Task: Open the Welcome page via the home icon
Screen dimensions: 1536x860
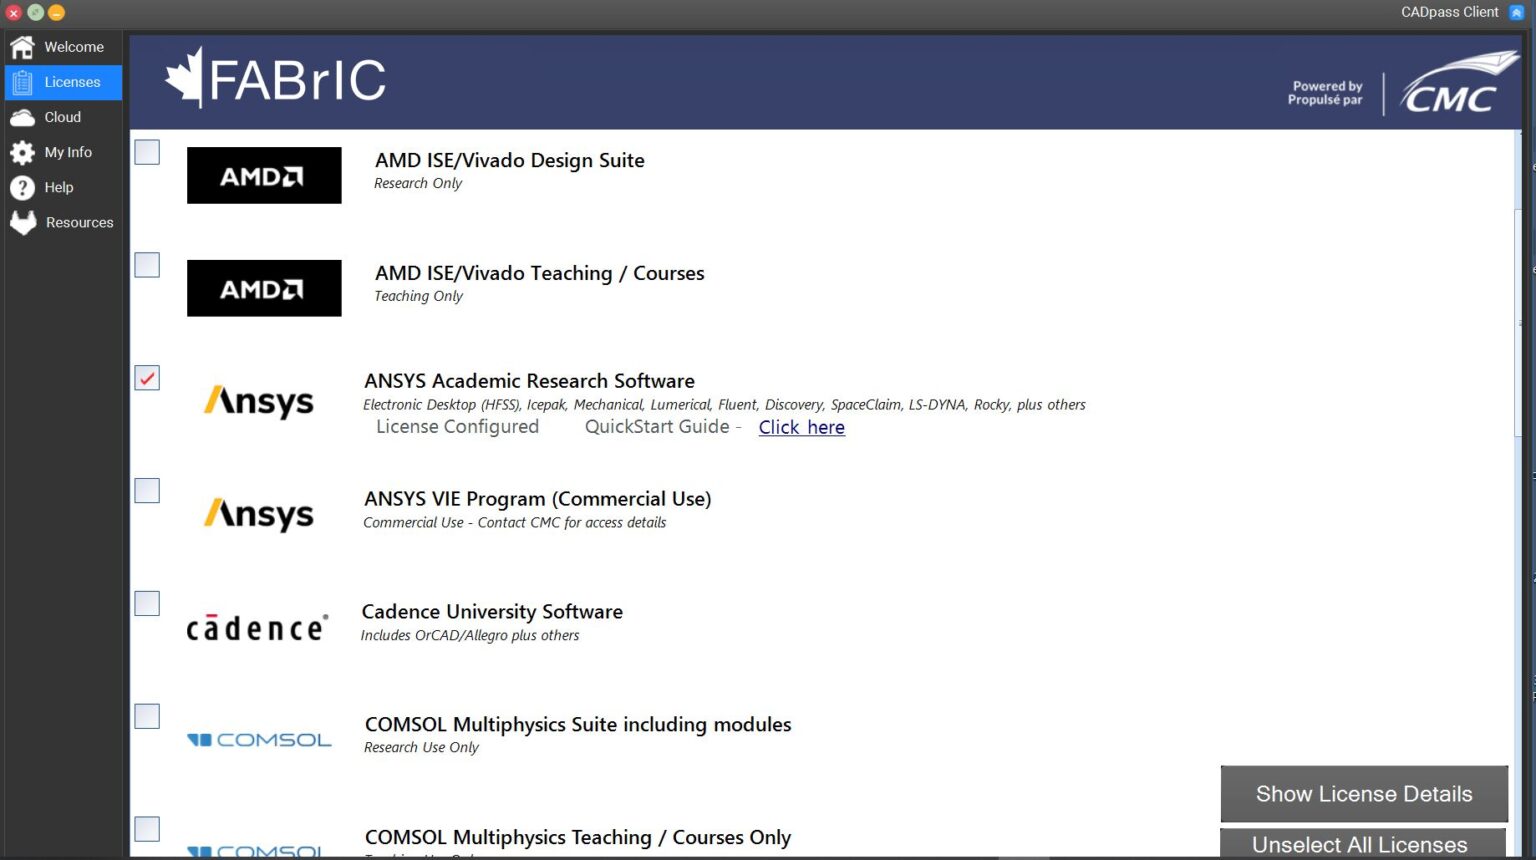Action: coord(22,46)
